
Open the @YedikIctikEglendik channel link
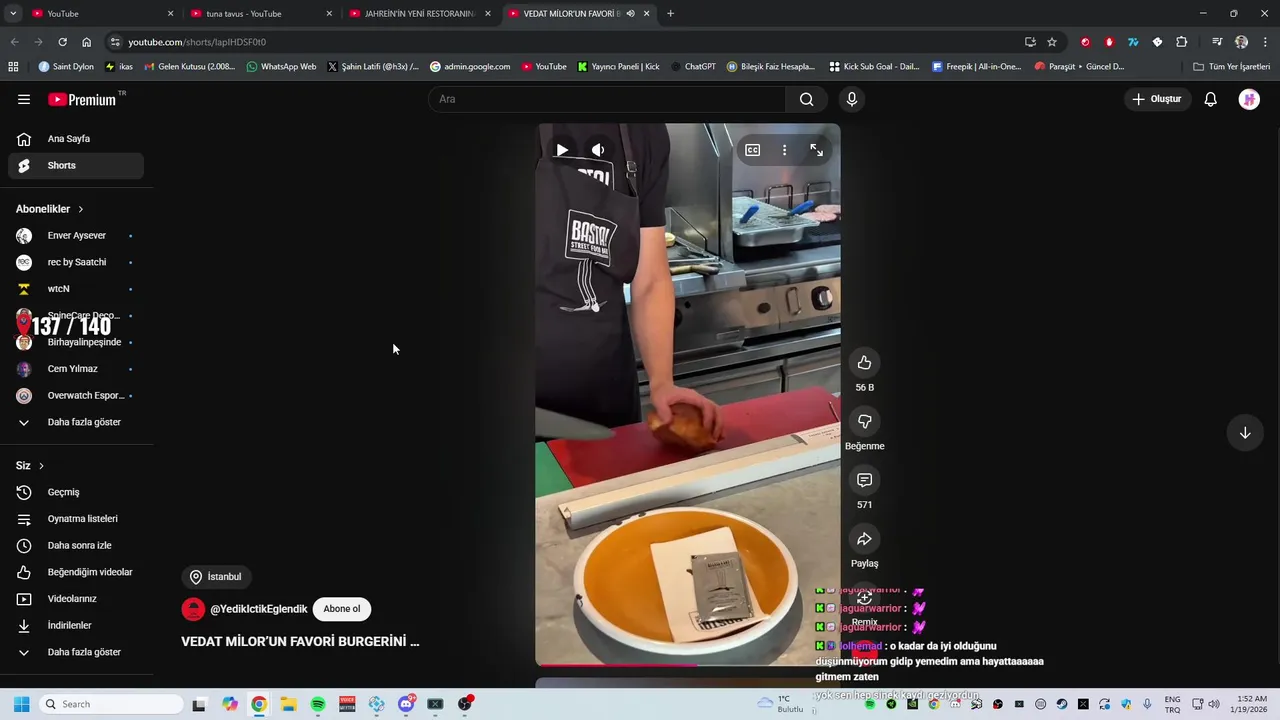[258, 609]
